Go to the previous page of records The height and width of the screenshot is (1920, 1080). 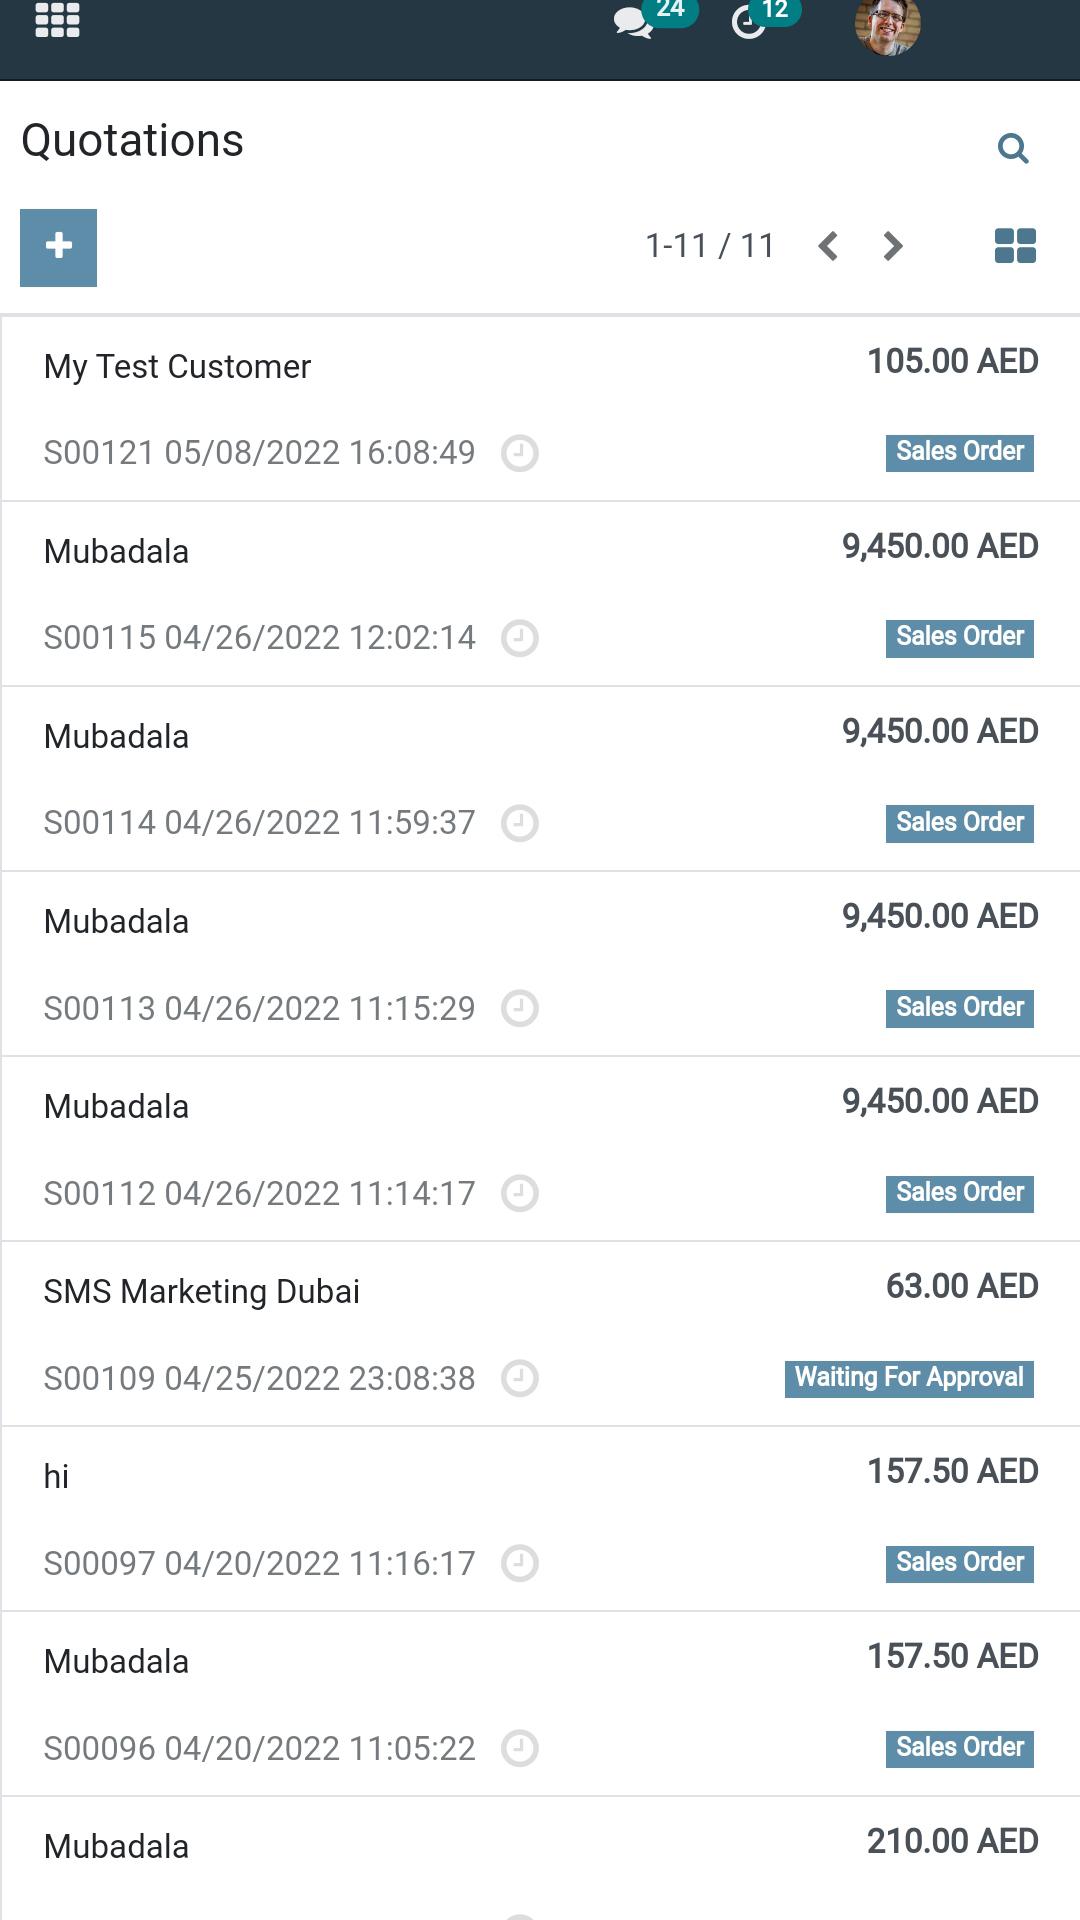(828, 246)
